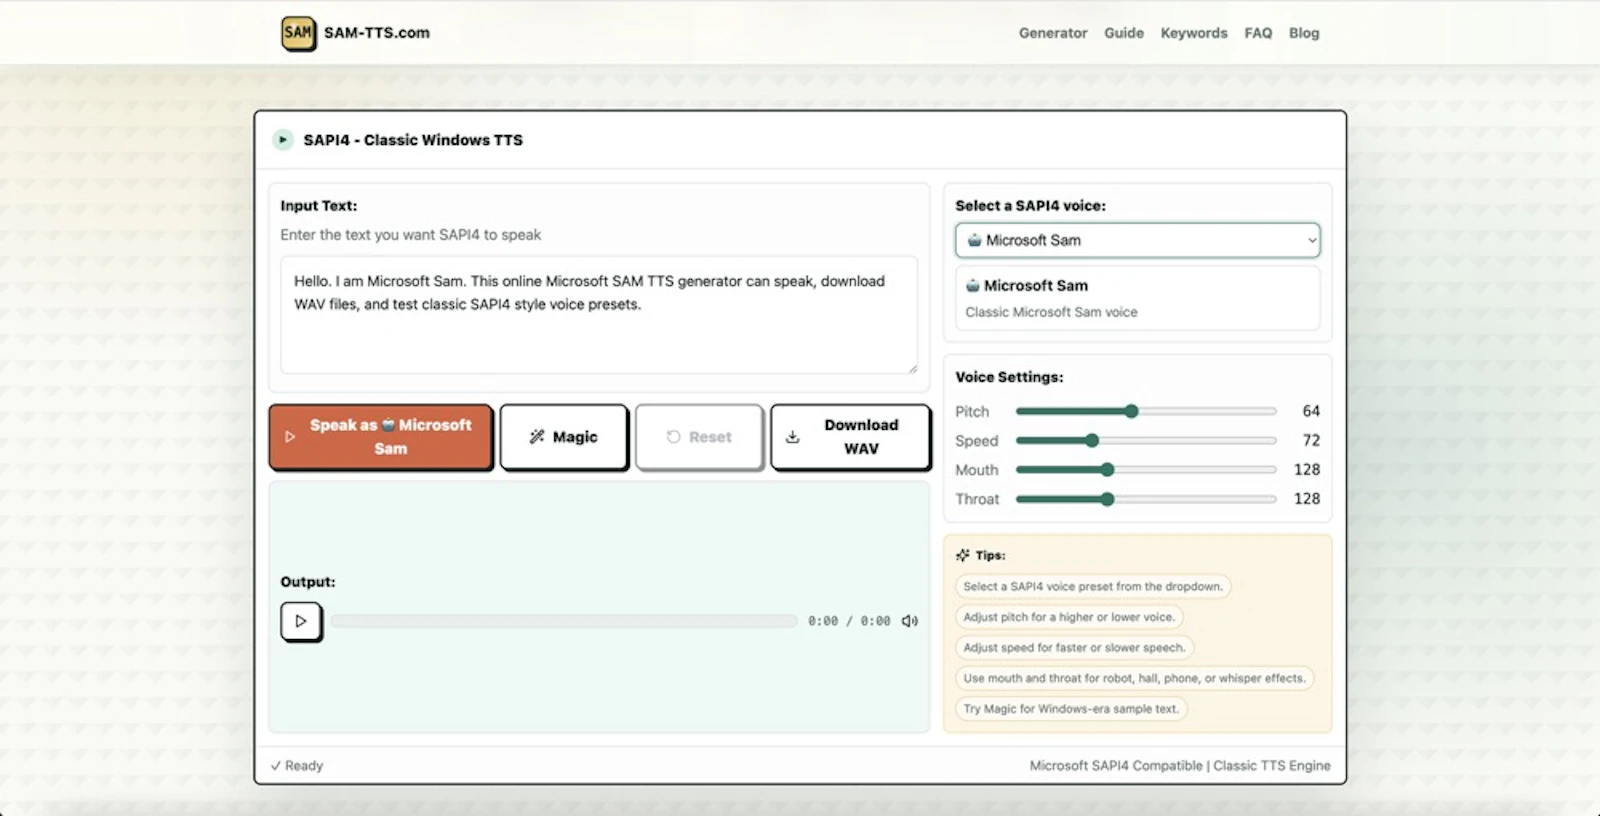Click the SAM-TTS.com site name
The height and width of the screenshot is (816, 1600).
(x=377, y=33)
